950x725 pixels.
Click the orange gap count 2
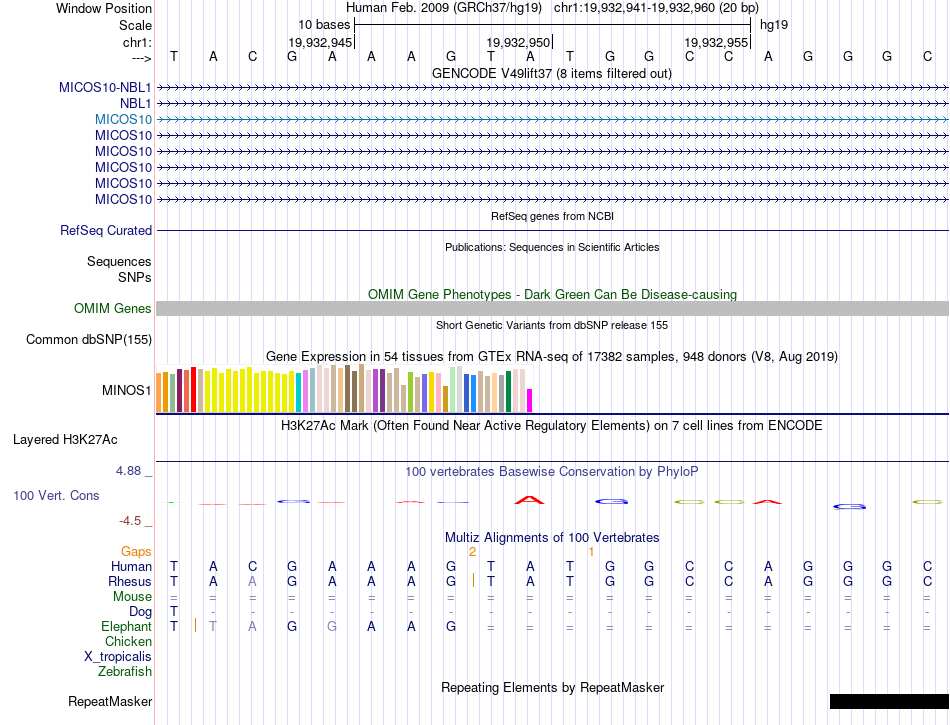coord(473,552)
